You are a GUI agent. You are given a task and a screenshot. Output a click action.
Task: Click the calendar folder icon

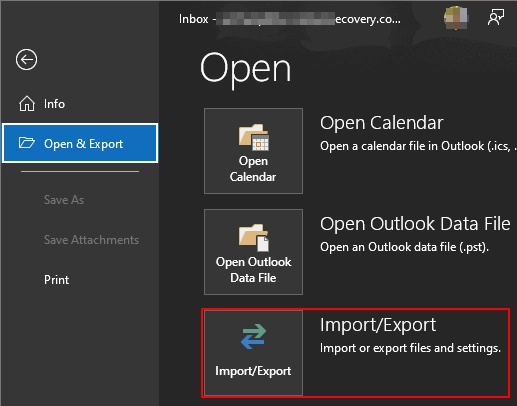click(254, 137)
